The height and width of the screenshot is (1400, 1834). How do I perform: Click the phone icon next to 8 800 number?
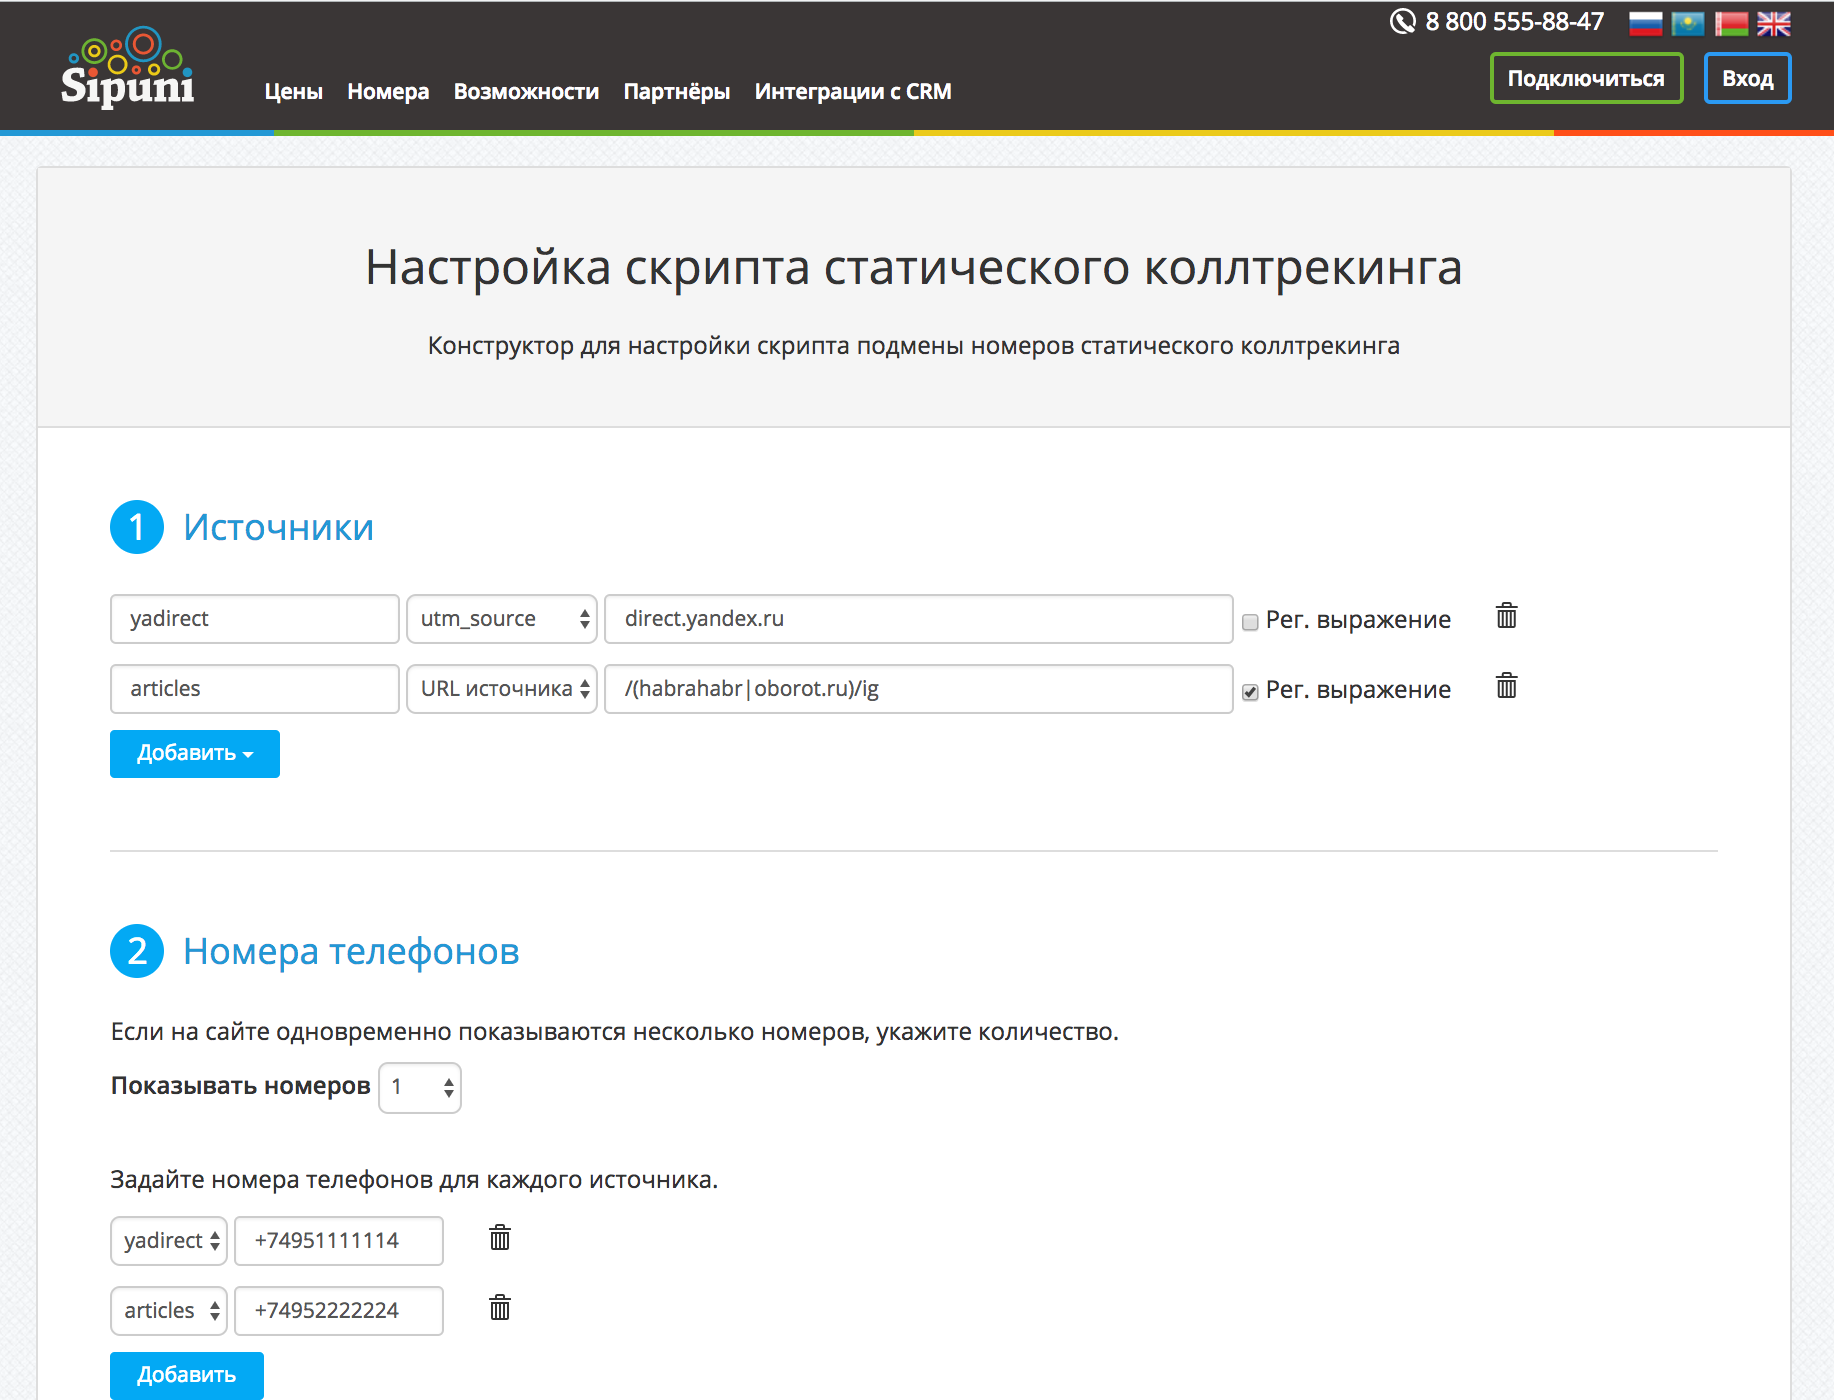click(x=1403, y=21)
